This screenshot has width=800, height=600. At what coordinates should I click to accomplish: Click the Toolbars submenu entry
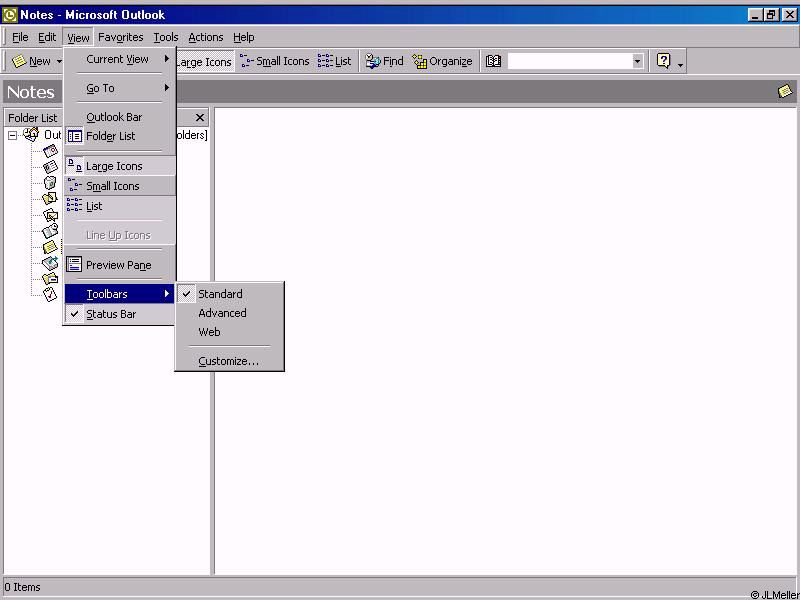pyautogui.click(x=120, y=294)
